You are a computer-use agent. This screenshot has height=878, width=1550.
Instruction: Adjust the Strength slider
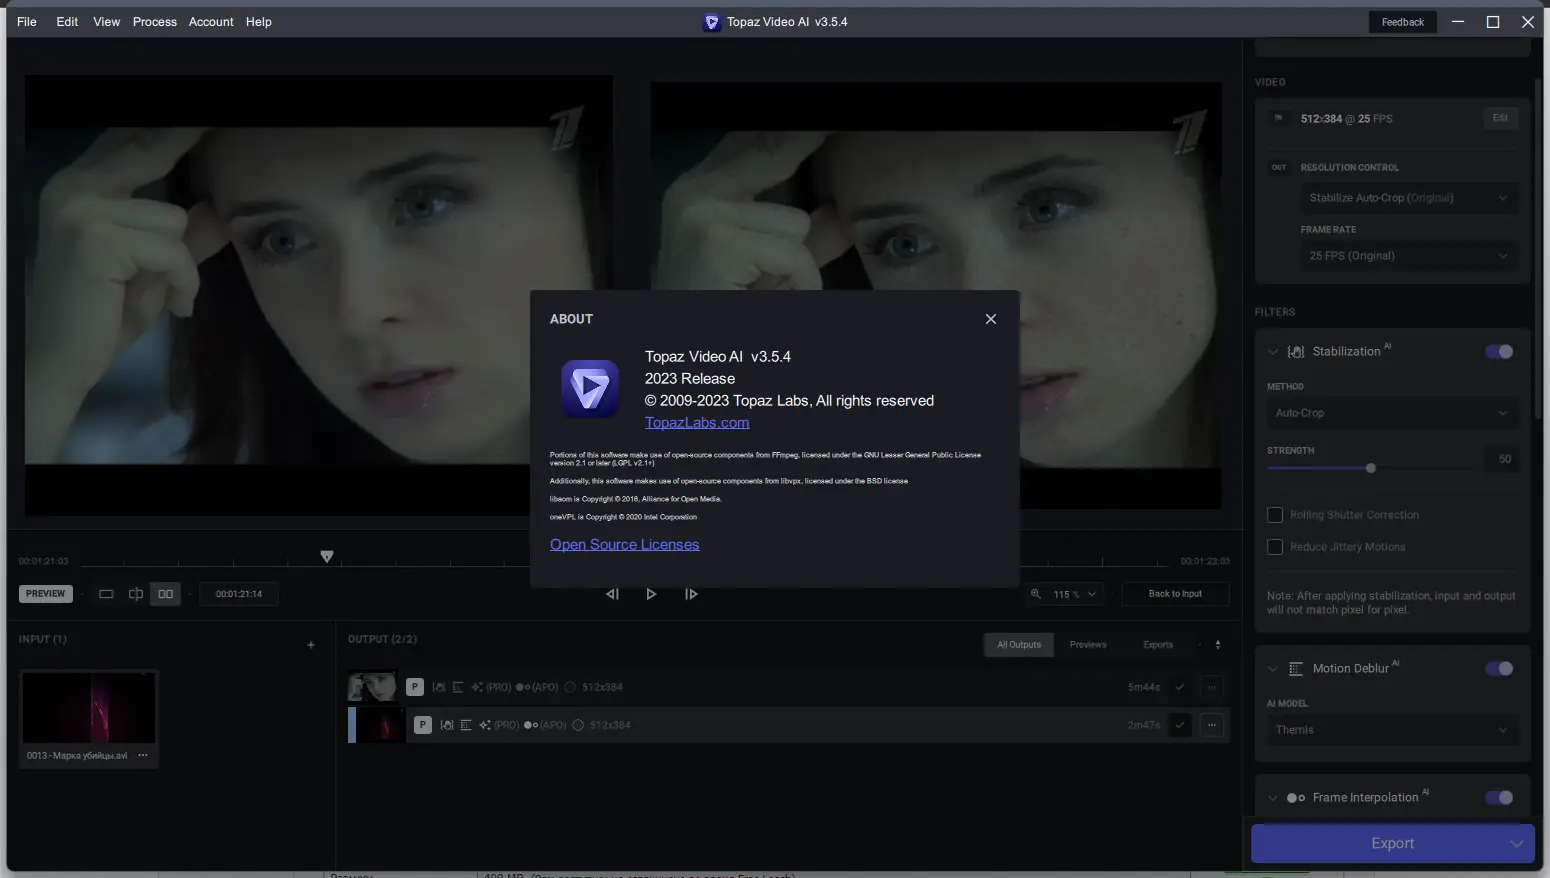pyautogui.click(x=1370, y=467)
